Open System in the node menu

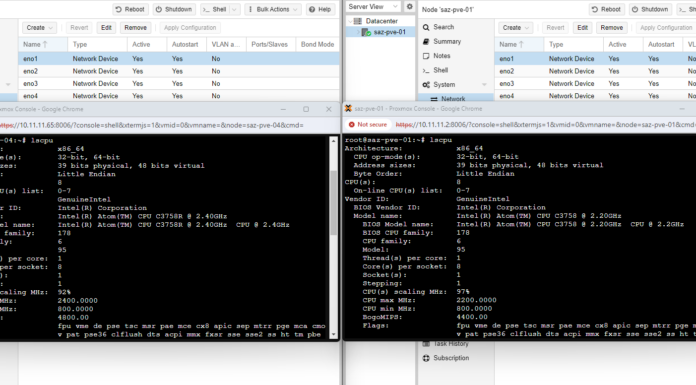444,84
